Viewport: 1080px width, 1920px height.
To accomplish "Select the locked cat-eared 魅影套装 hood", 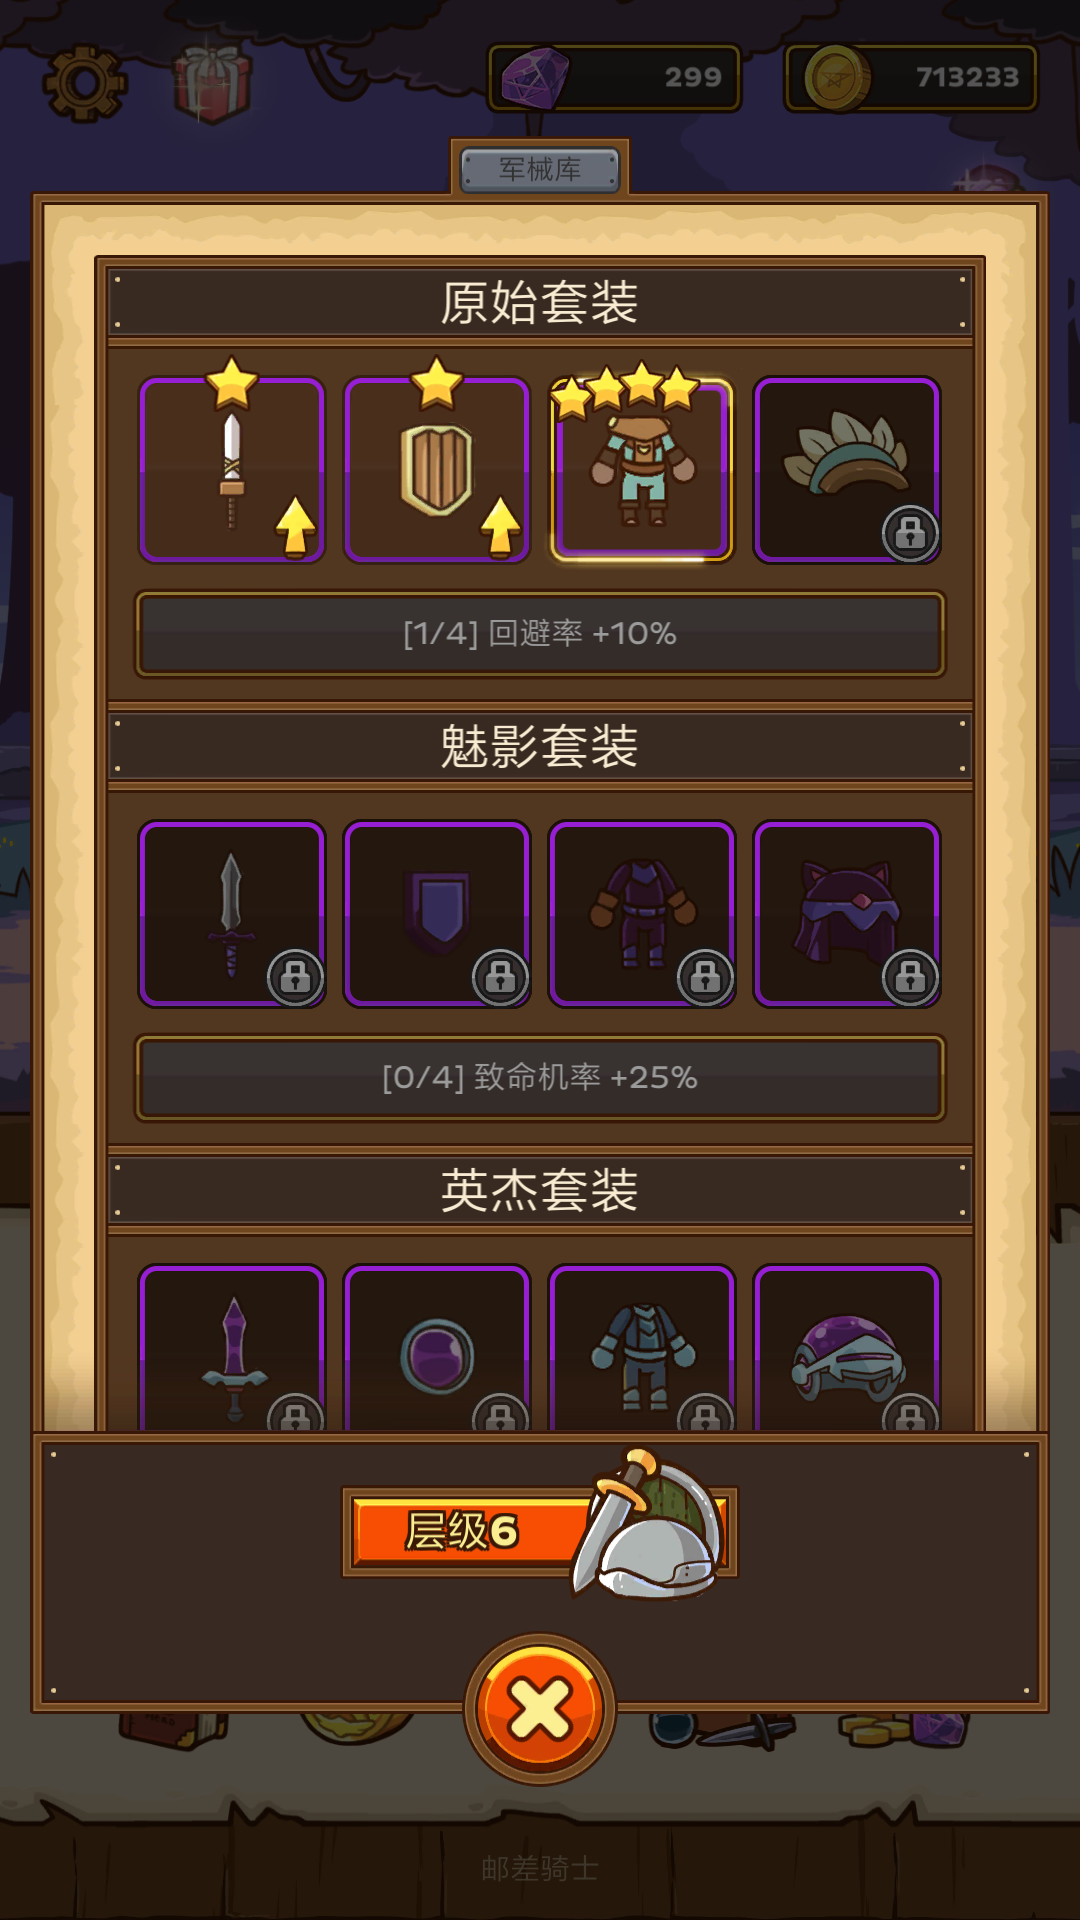I will 847,914.
